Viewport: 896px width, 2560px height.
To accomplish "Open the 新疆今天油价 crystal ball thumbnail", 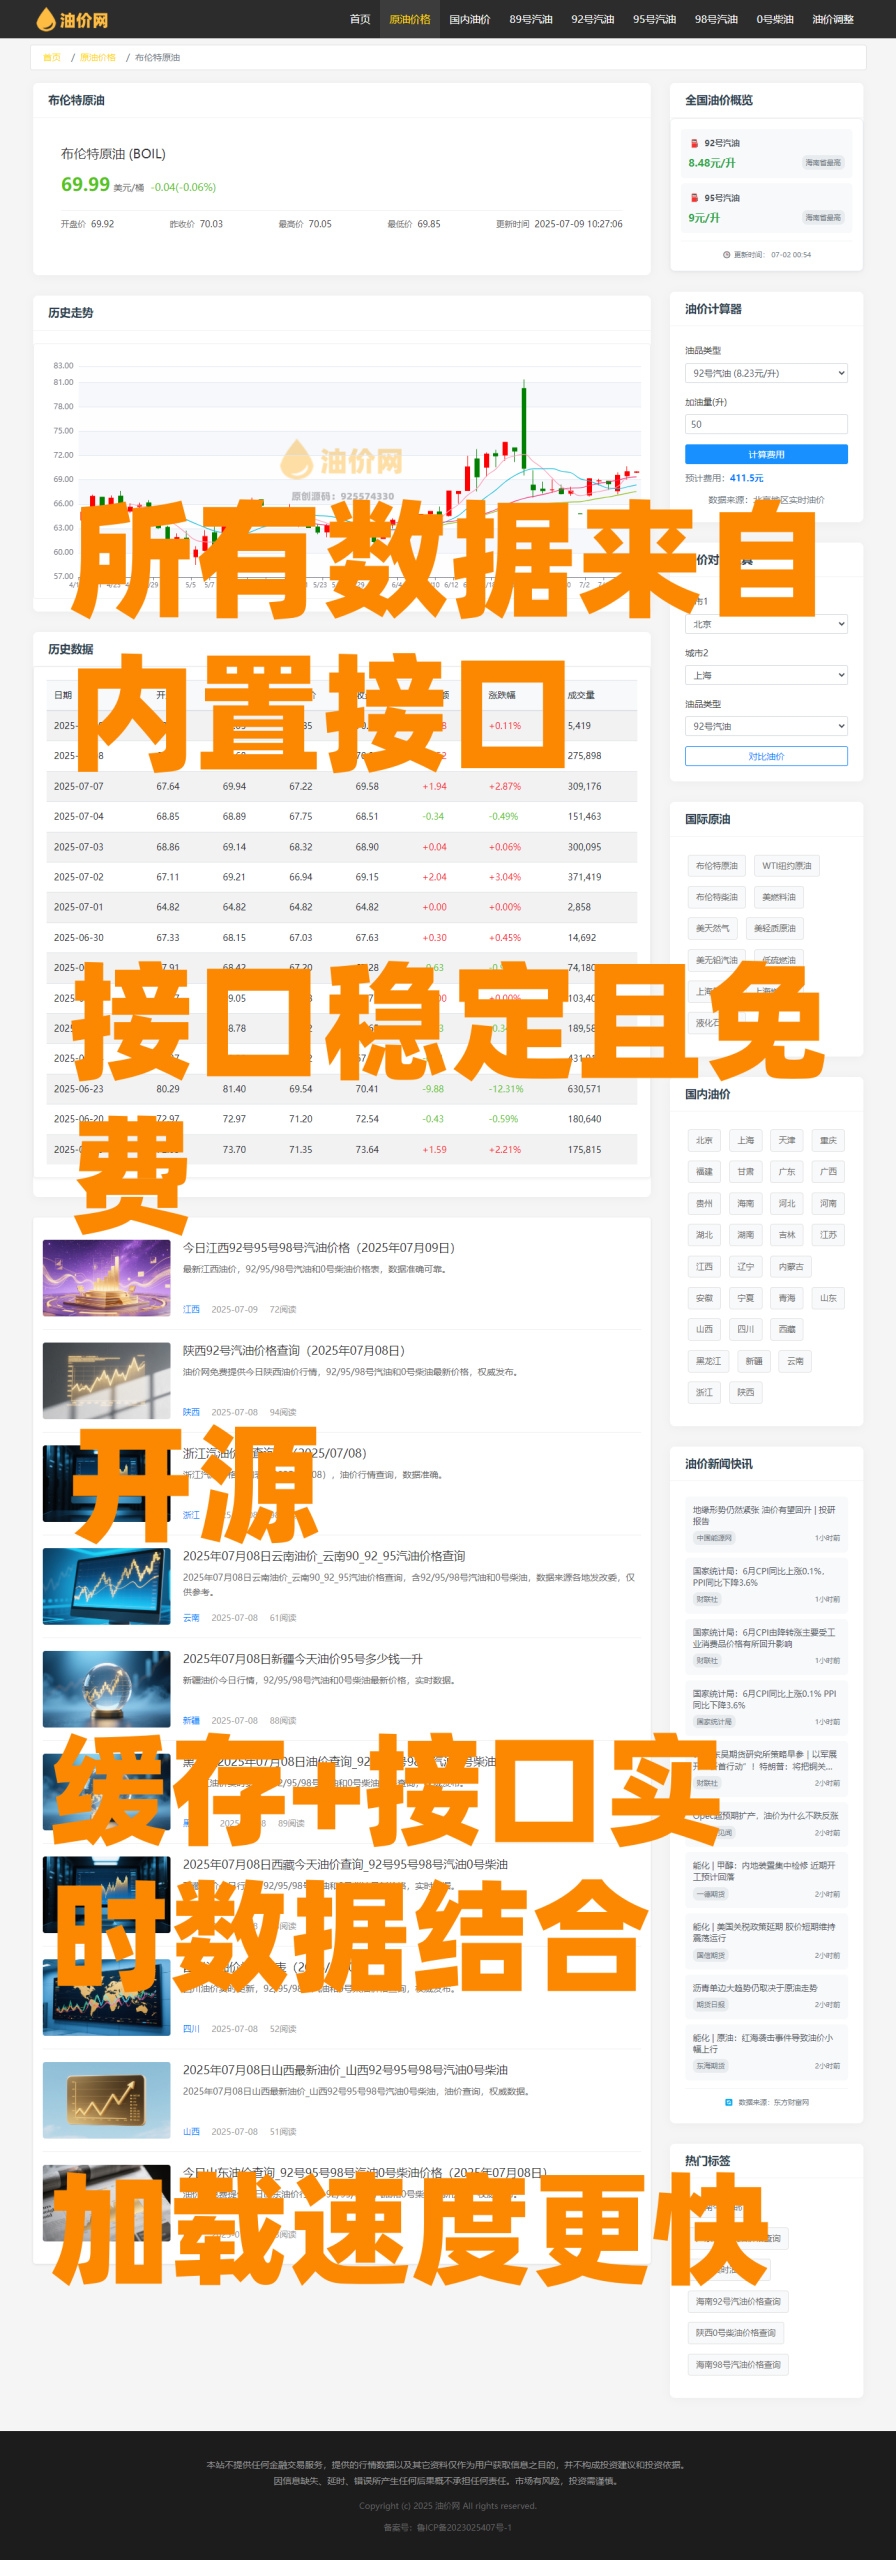I will pyautogui.click(x=107, y=1689).
